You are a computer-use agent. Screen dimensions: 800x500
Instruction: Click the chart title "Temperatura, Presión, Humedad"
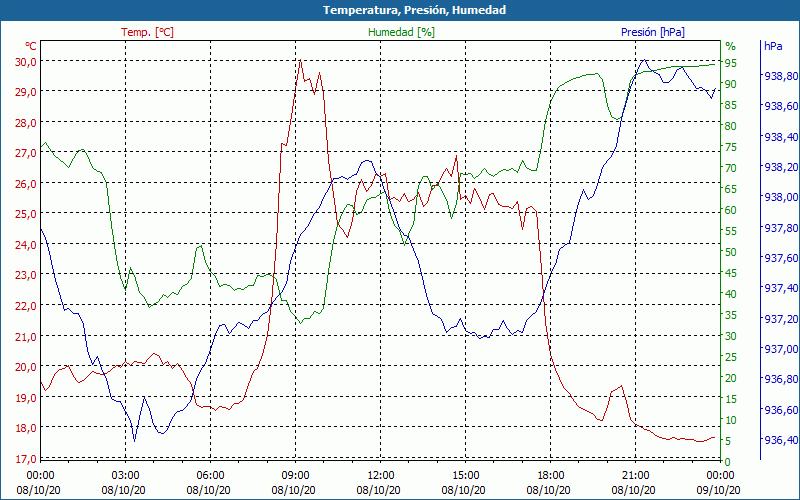tap(414, 10)
